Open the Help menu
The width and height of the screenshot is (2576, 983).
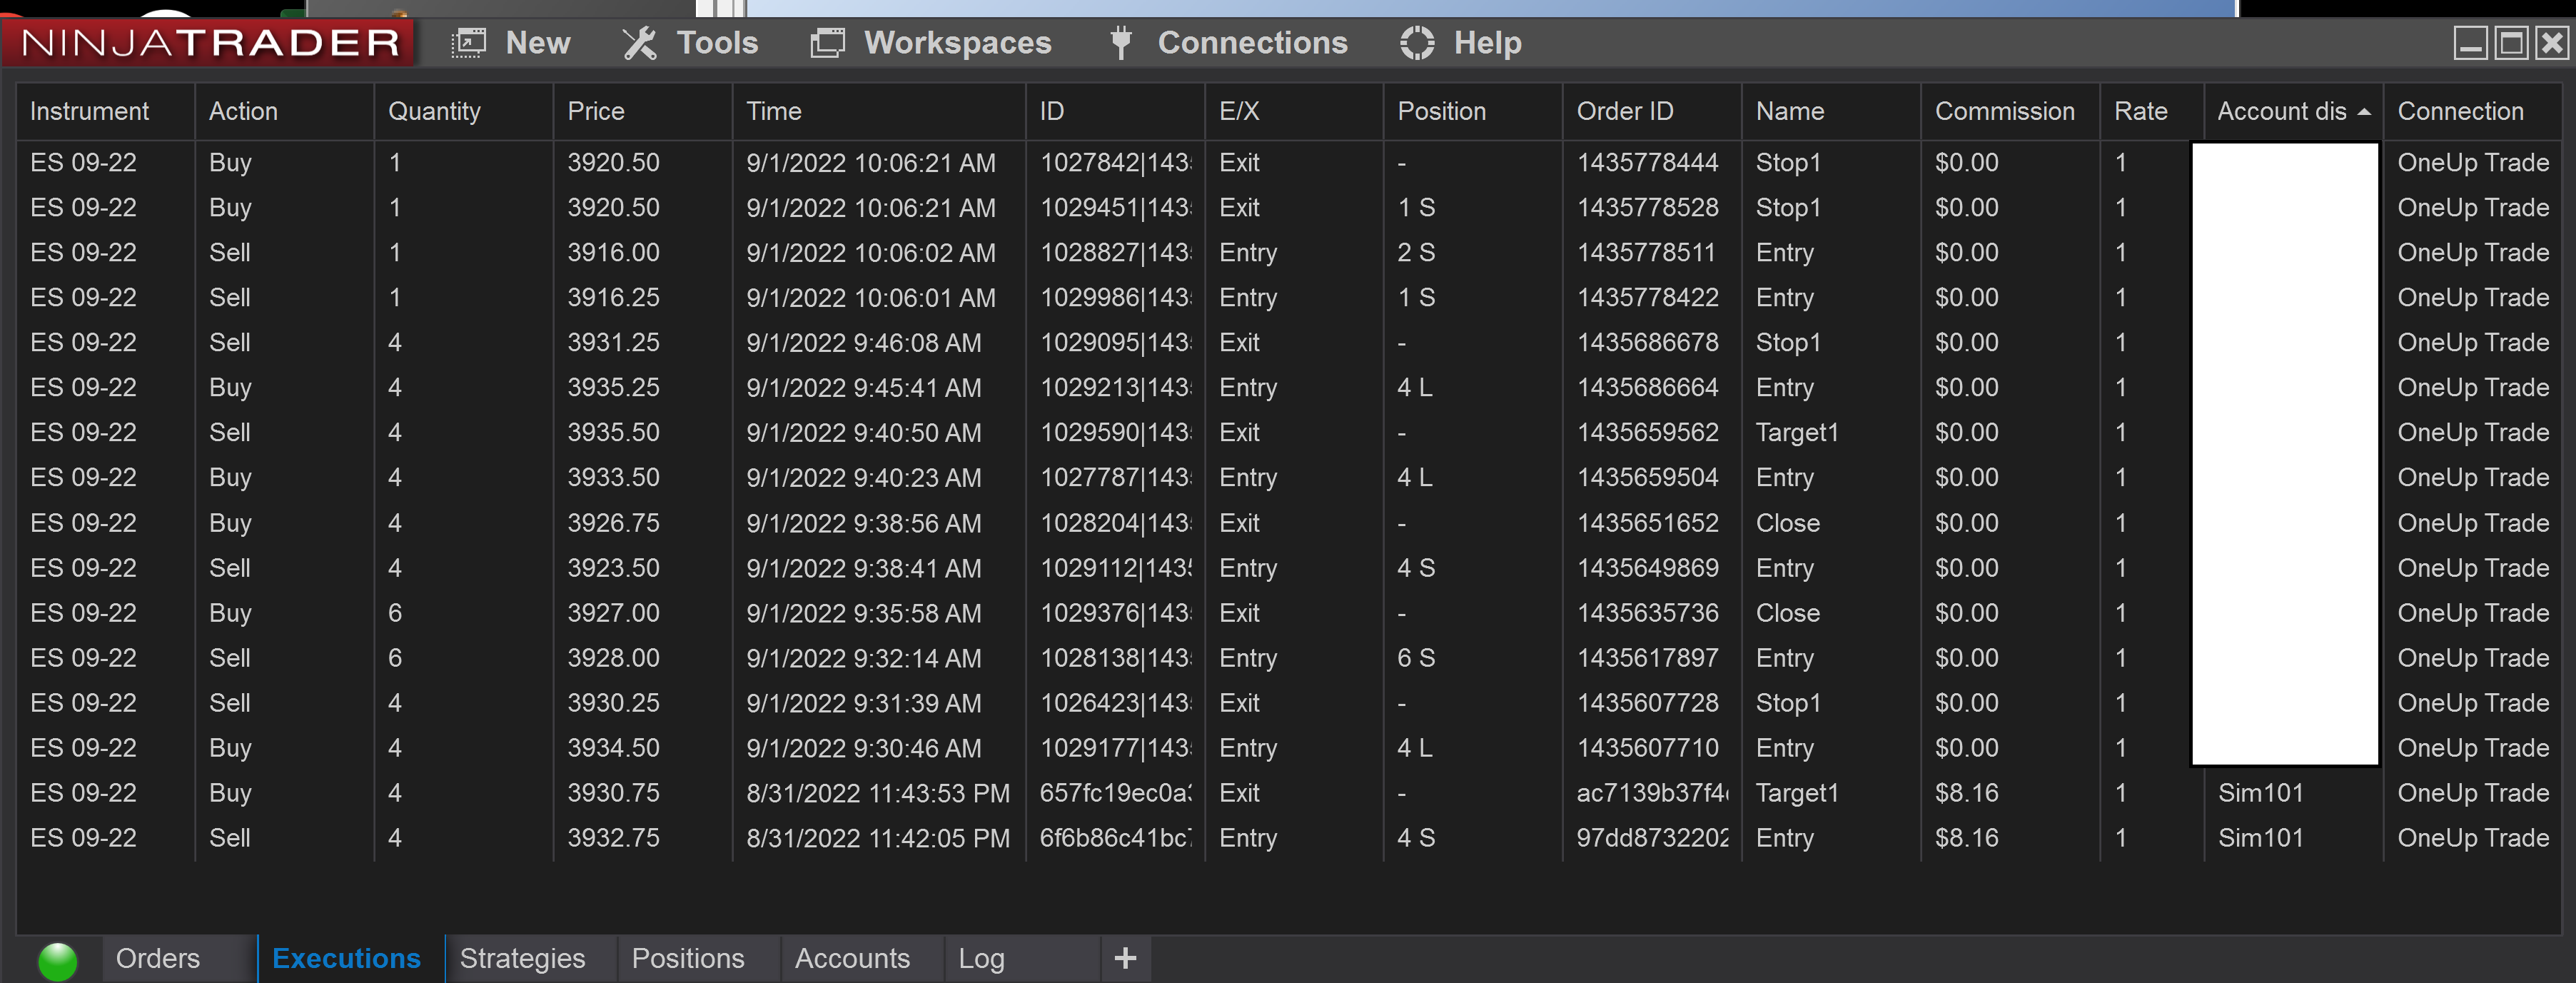pos(1487,43)
